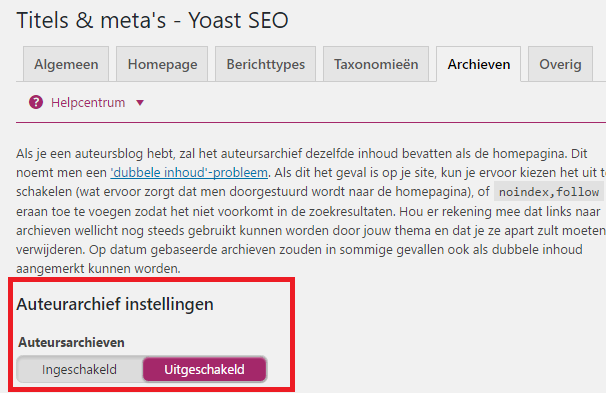Click the 'Yoast SEO' text in the title
The width and height of the screenshot is (606, 393).
tap(238, 20)
